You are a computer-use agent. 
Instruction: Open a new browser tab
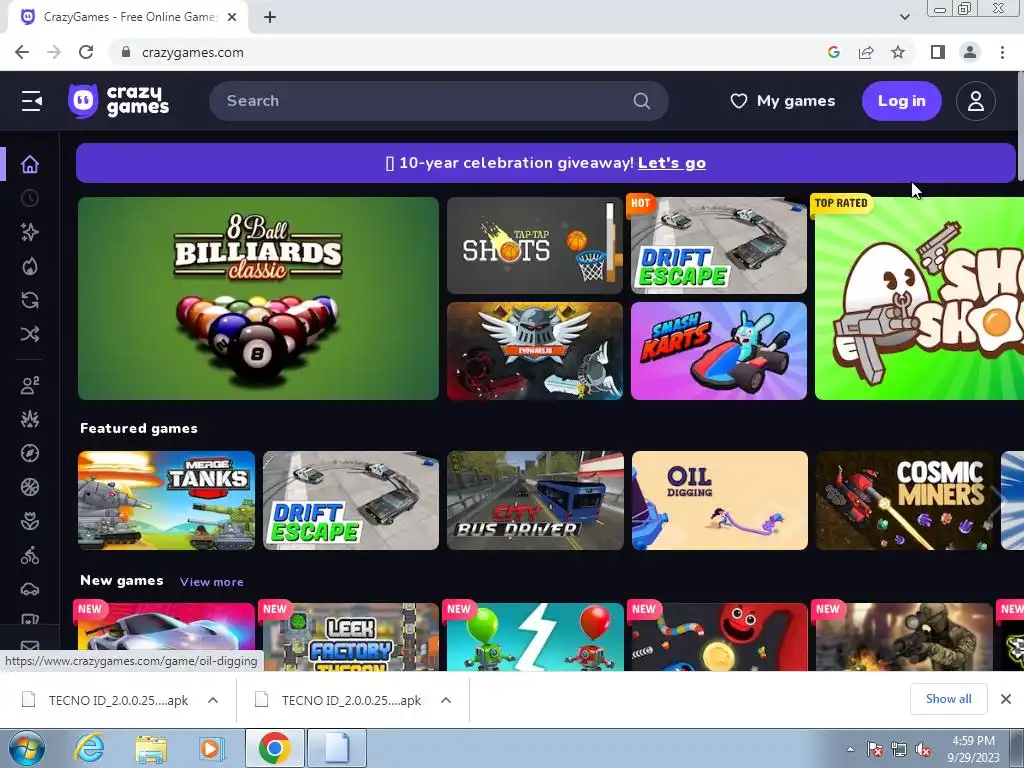[x=270, y=17]
